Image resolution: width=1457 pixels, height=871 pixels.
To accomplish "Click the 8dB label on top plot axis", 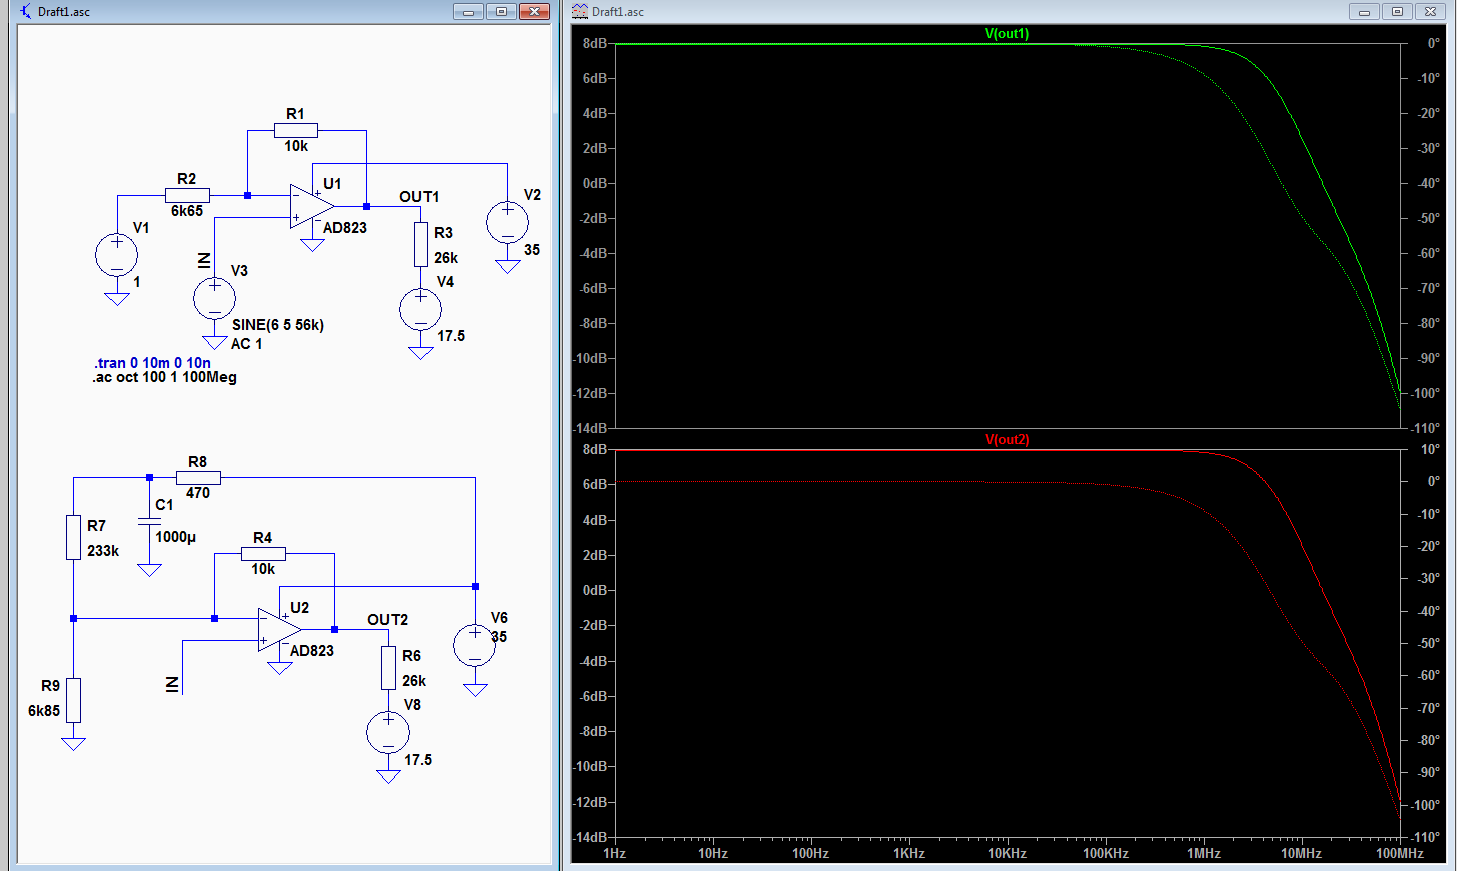I will (595, 43).
